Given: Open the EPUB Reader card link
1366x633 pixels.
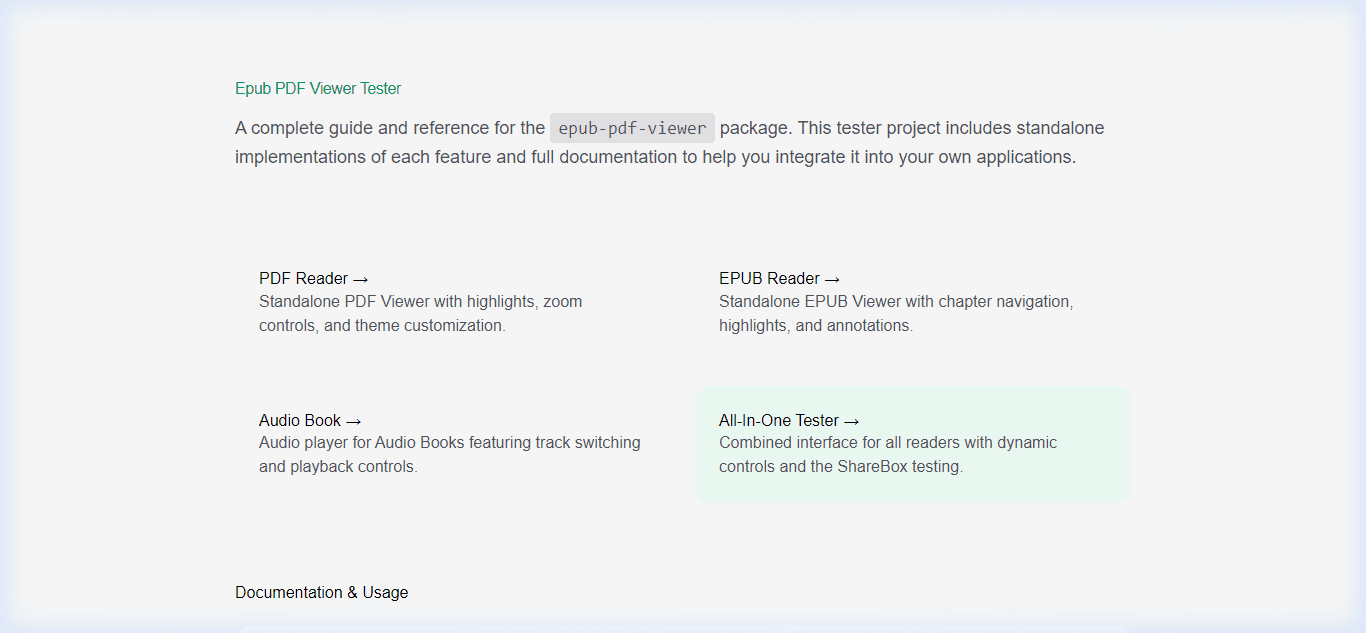Looking at the screenshot, I should [913, 302].
